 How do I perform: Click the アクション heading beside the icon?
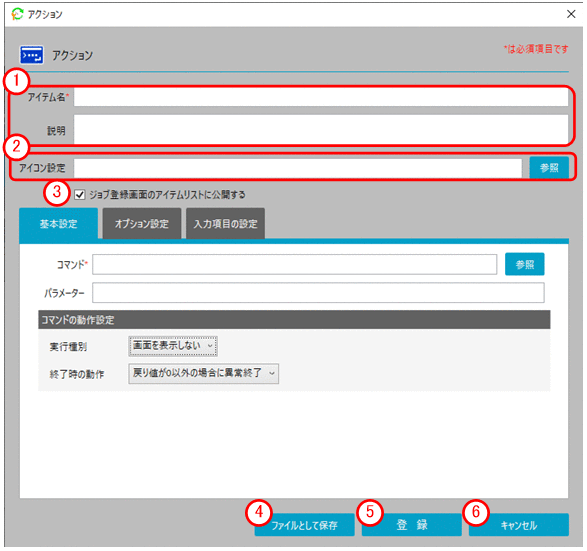pos(72,55)
